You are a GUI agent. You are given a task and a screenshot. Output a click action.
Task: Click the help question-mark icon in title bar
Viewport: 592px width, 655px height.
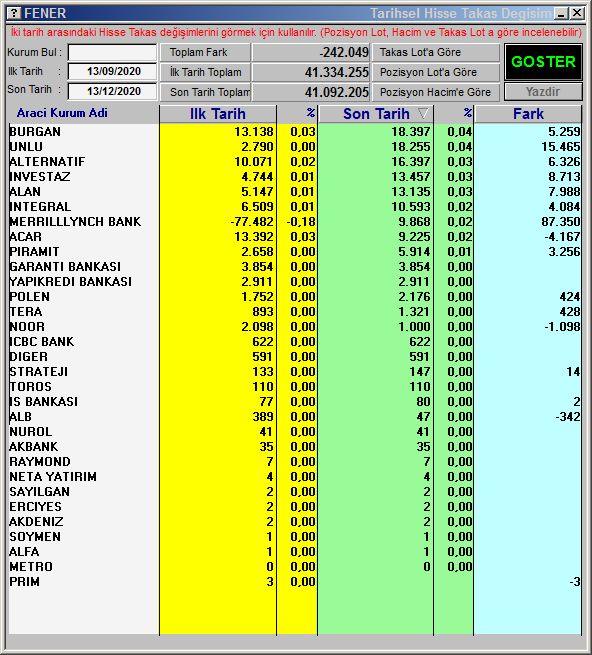pos(14,13)
